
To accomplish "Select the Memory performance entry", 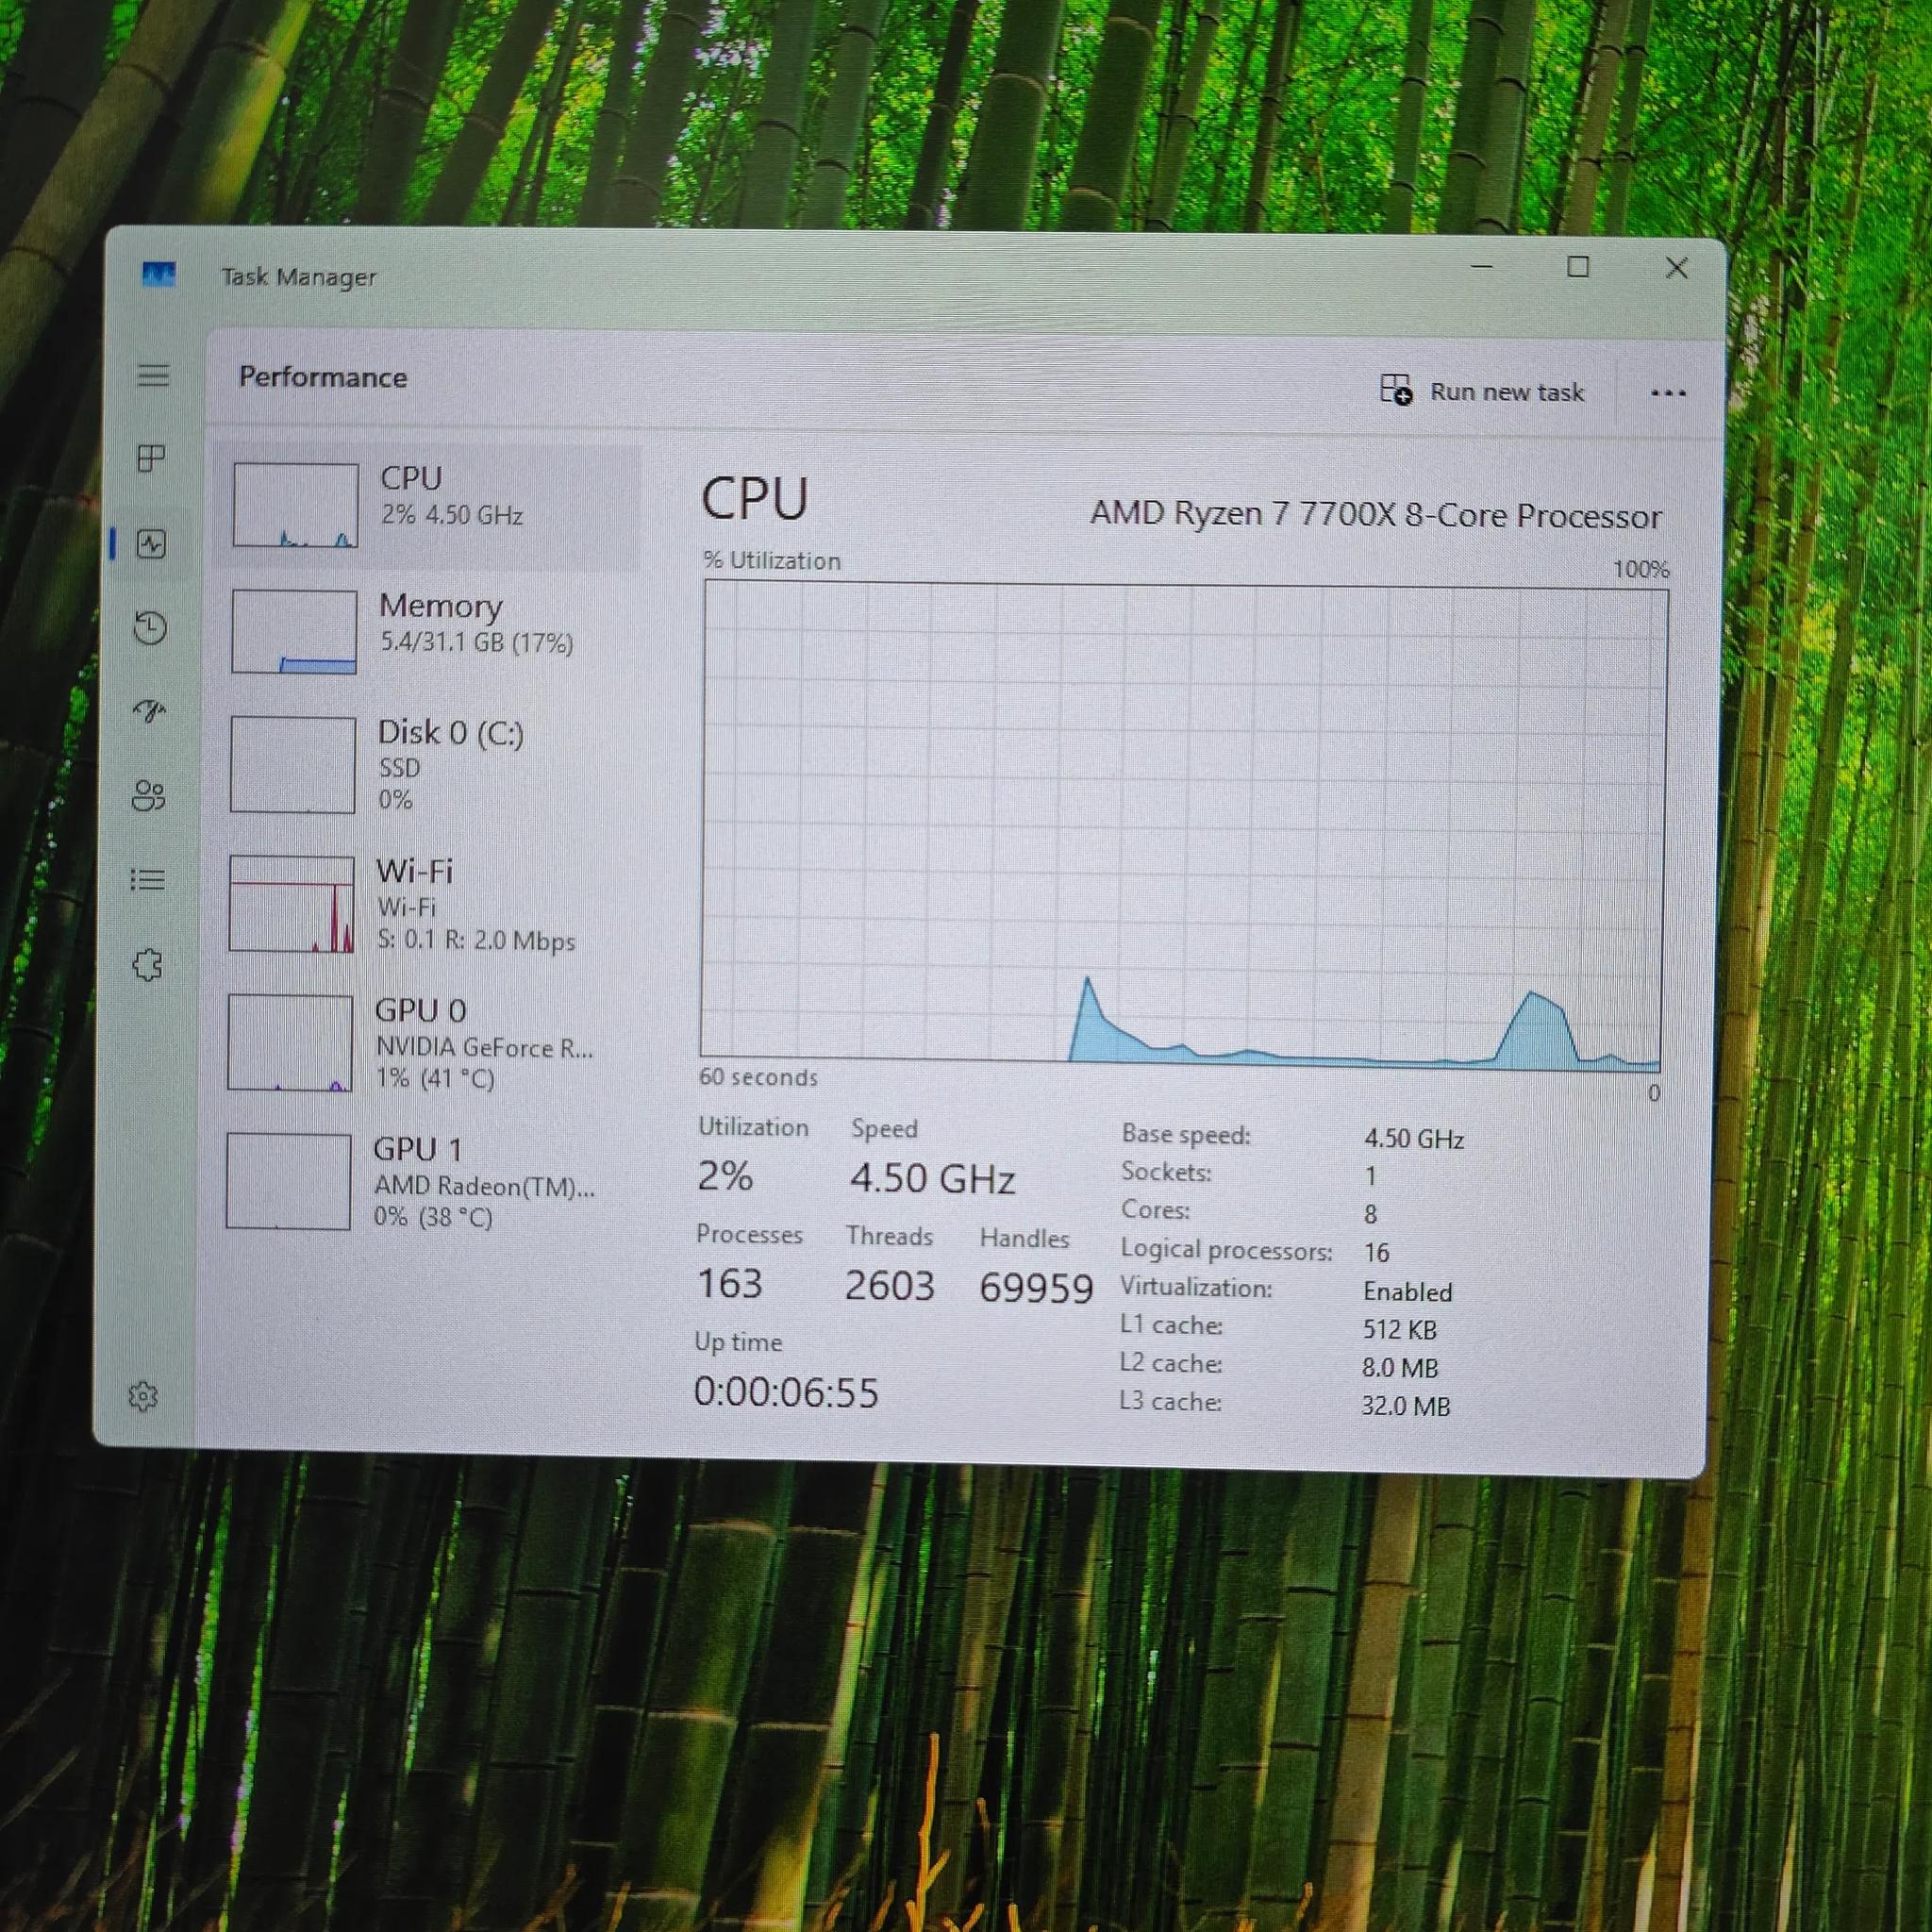I will tap(428, 631).
